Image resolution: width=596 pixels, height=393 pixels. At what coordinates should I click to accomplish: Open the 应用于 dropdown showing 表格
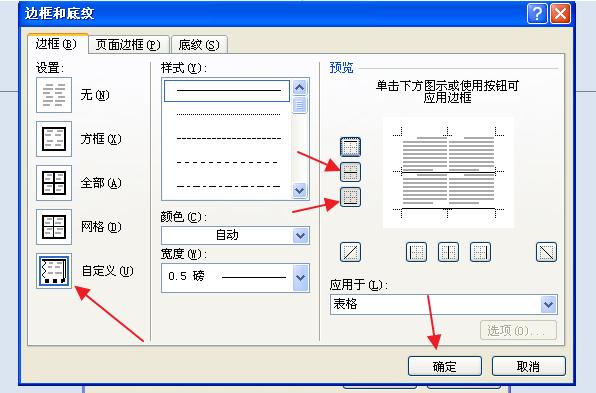(x=444, y=304)
